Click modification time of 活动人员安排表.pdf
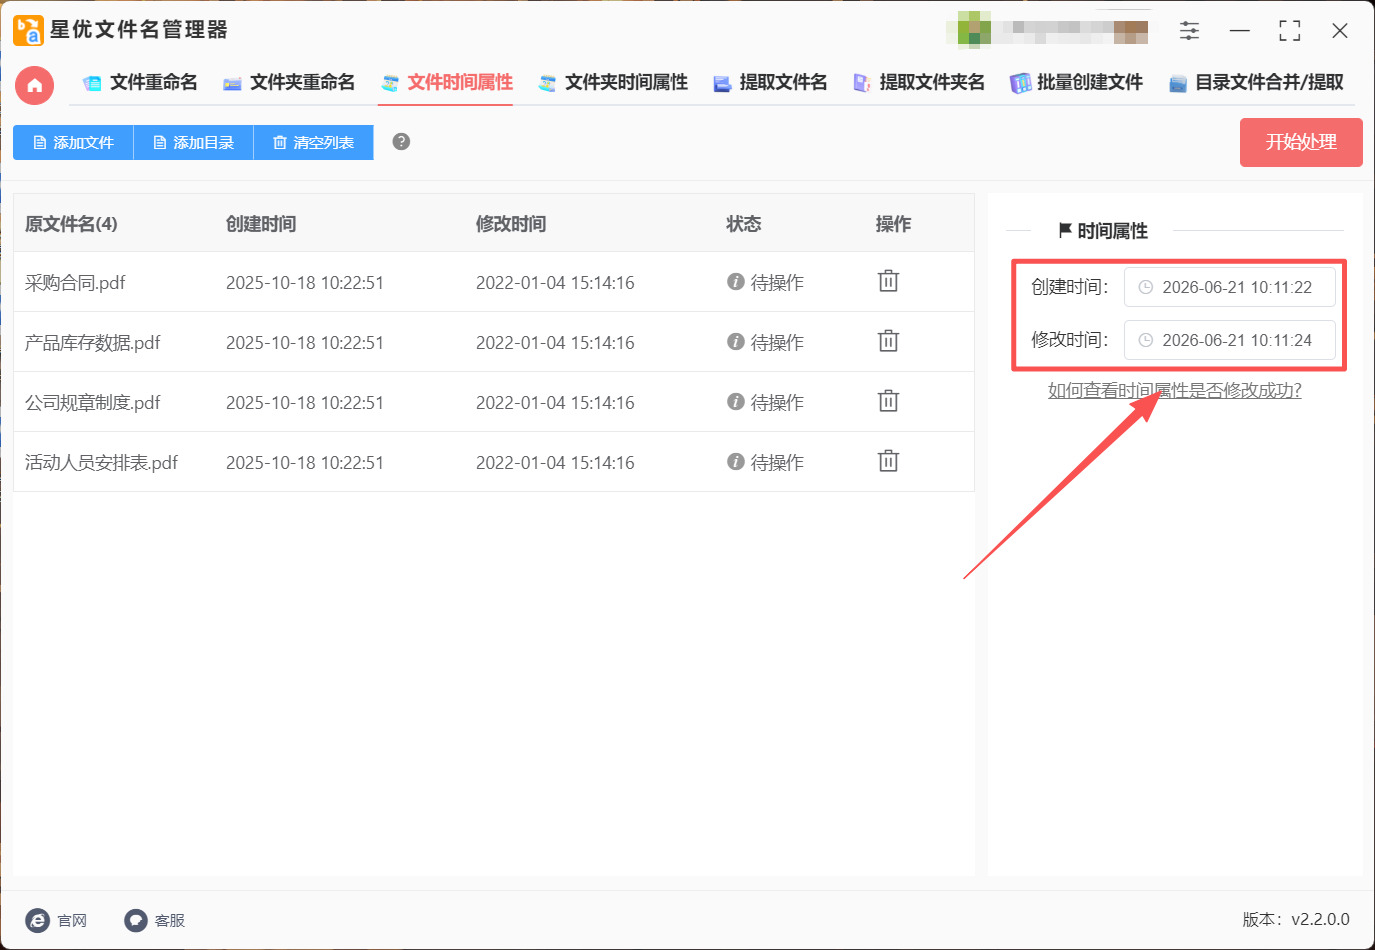Screen dimensions: 1375x950 pyautogui.click(x=555, y=463)
